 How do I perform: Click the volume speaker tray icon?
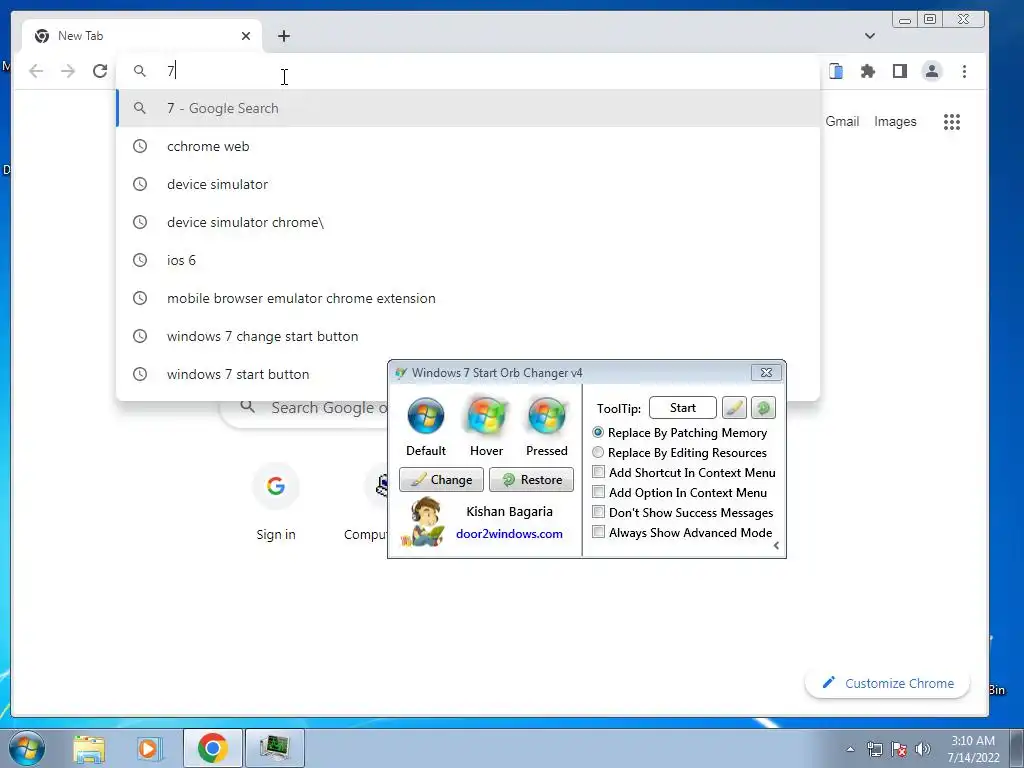point(923,749)
